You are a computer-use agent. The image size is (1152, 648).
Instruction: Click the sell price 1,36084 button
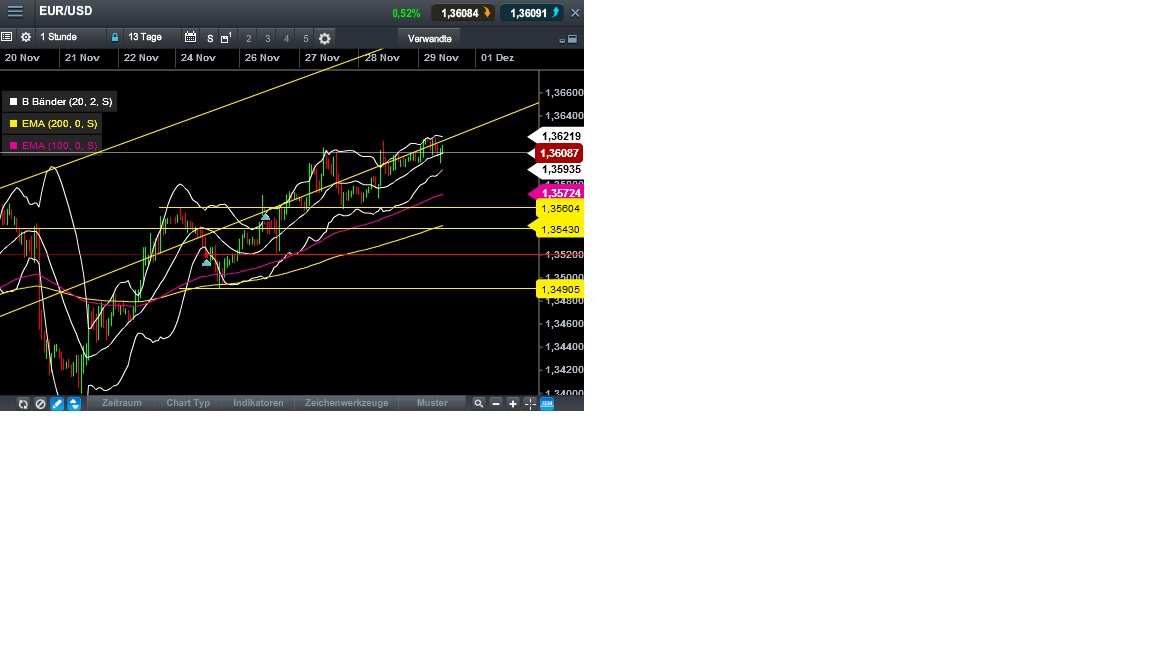pos(461,12)
